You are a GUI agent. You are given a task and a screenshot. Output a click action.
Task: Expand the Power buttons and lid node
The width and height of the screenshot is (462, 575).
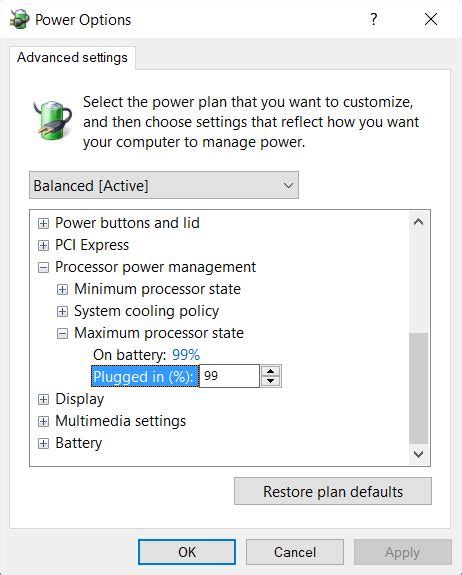(43, 223)
